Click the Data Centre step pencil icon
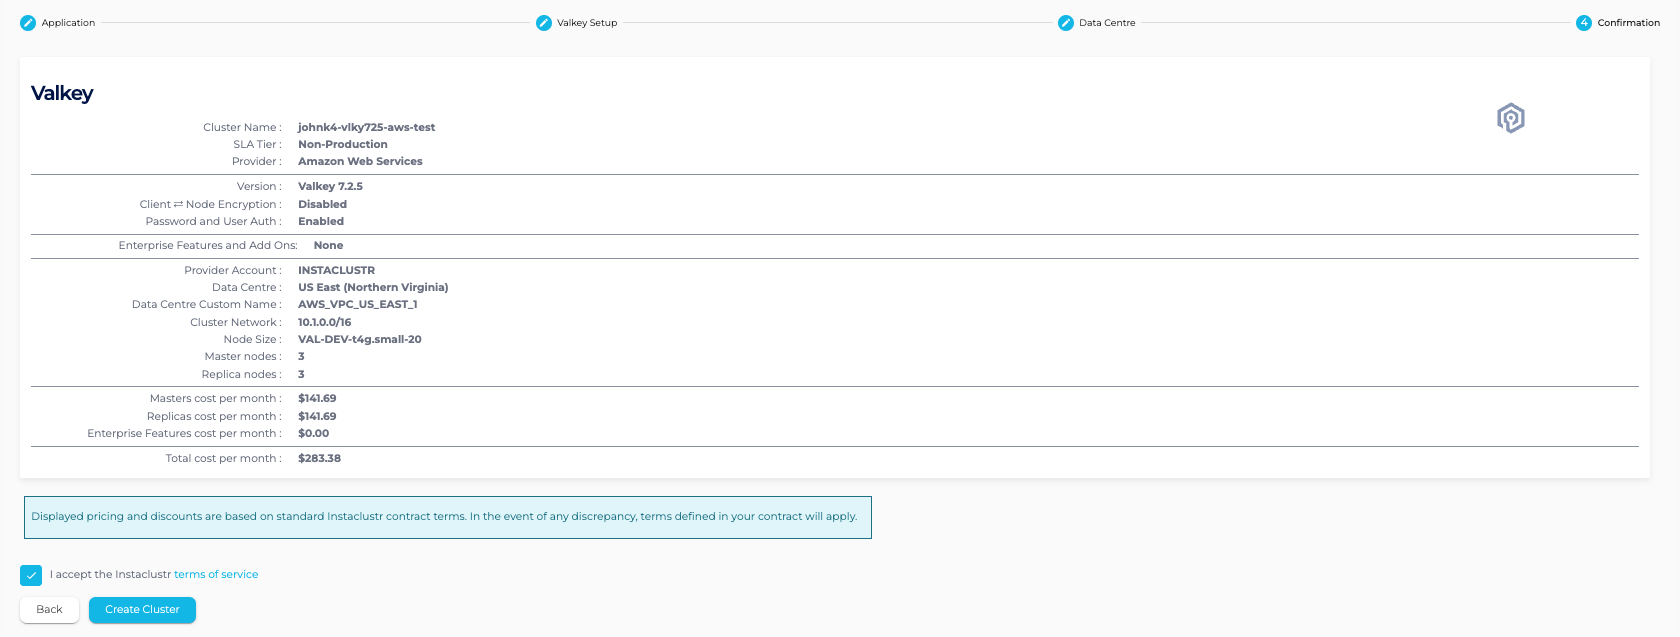 [x=1066, y=23]
